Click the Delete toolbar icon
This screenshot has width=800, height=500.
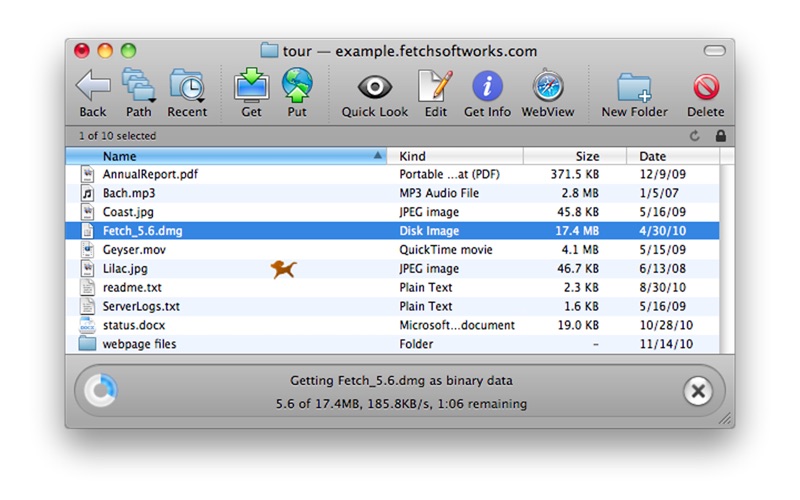point(706,87)
